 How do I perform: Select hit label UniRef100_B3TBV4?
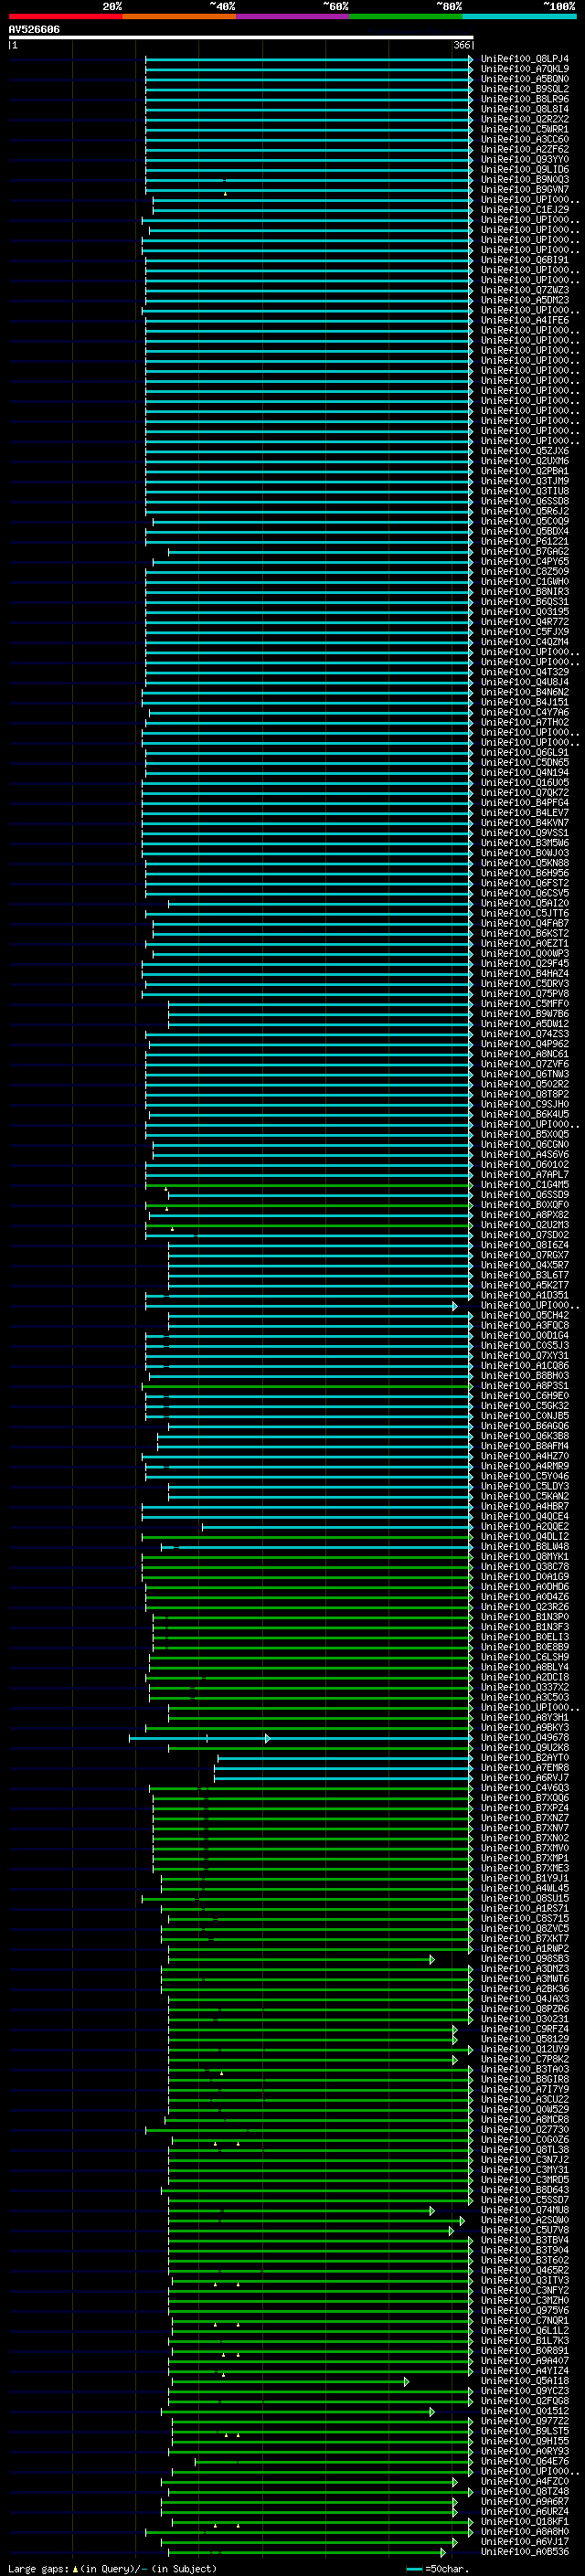525,2240
